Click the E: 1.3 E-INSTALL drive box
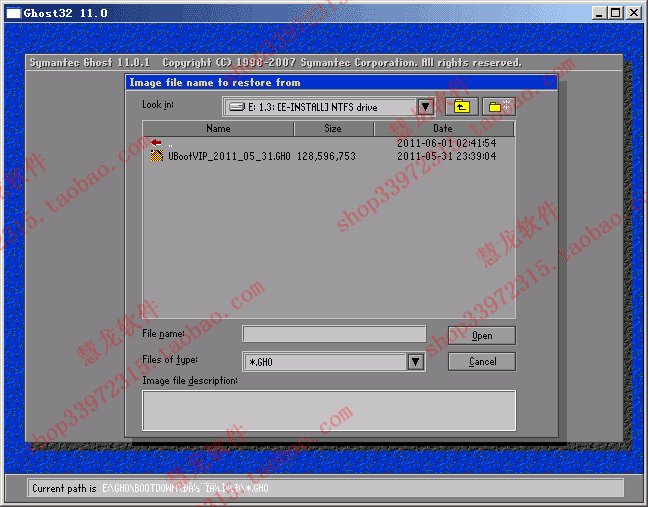 click(x=320, y=107)
